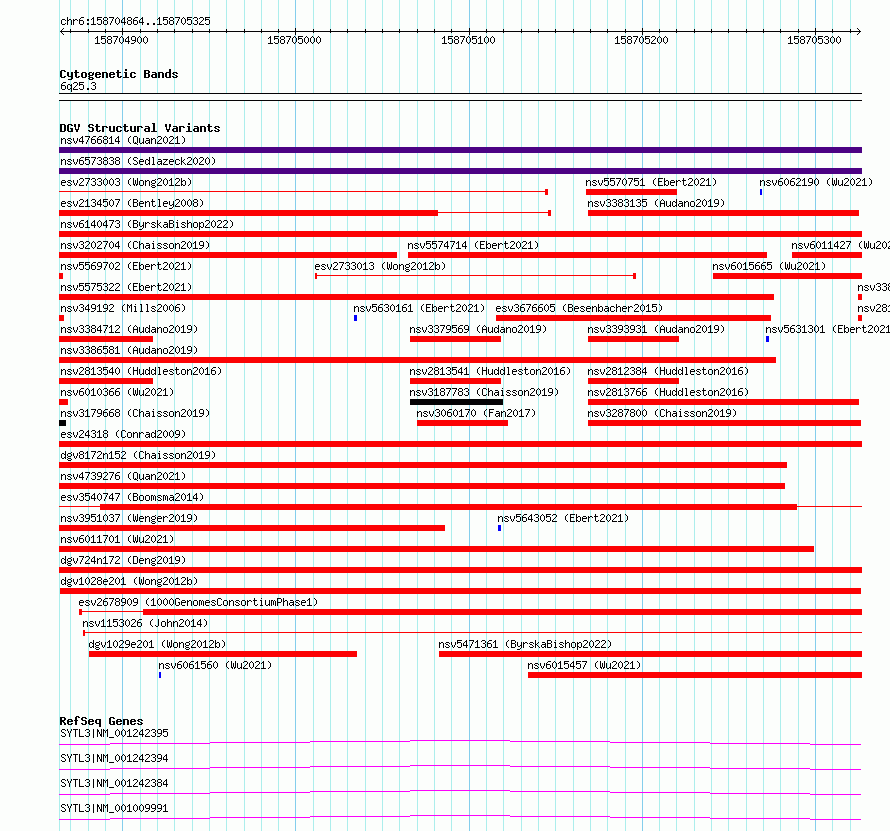890x831 pixels.
Task: Select nsv2813766 (Huddleston2016) label
Action: (668, 392)
